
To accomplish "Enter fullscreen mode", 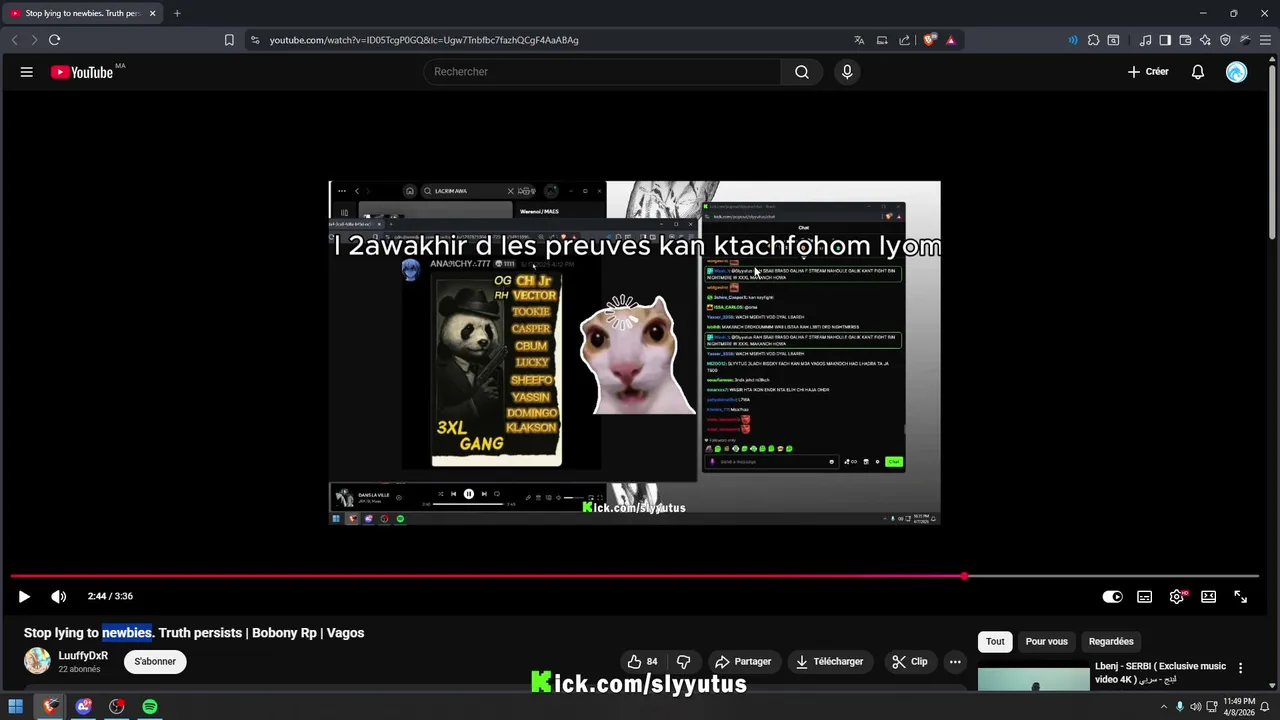I will (1241, 597).
